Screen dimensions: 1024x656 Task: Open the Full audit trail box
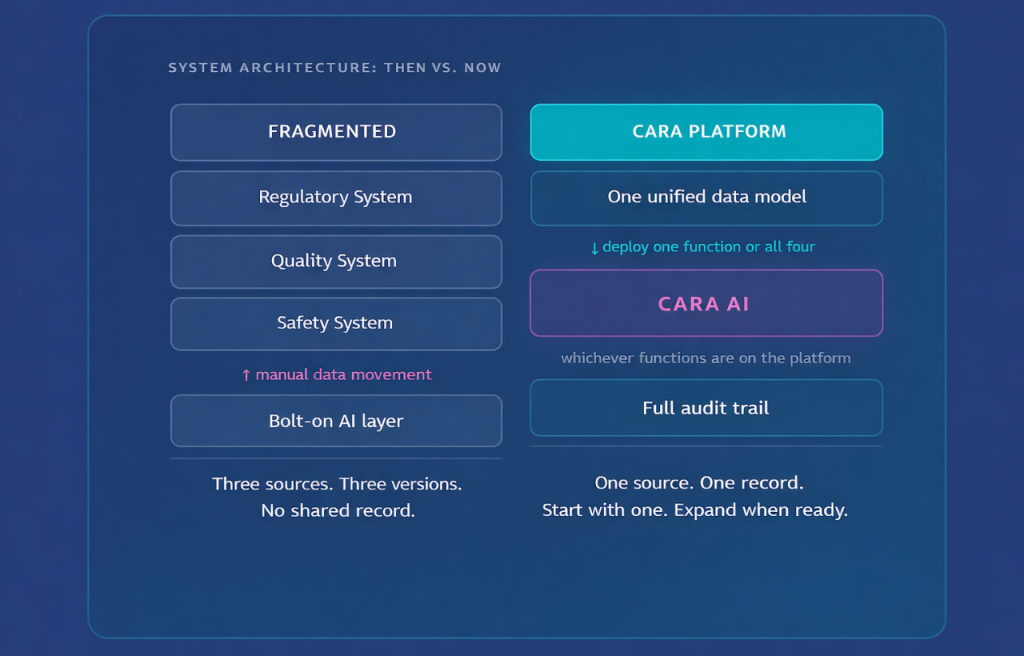click(x=706, y=408)
